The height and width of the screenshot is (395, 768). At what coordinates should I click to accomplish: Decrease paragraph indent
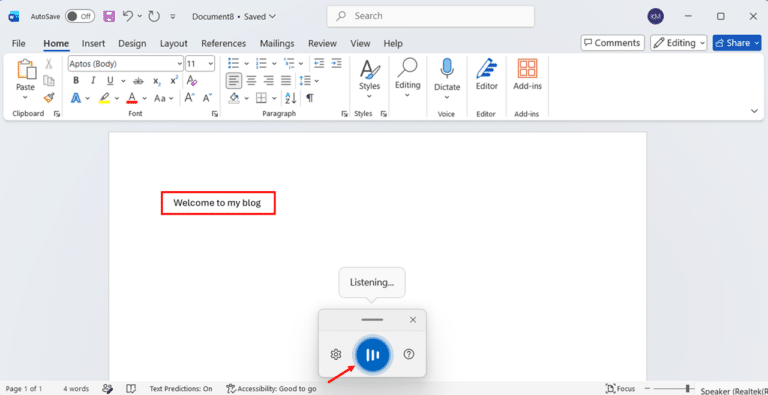click(319, 64)
